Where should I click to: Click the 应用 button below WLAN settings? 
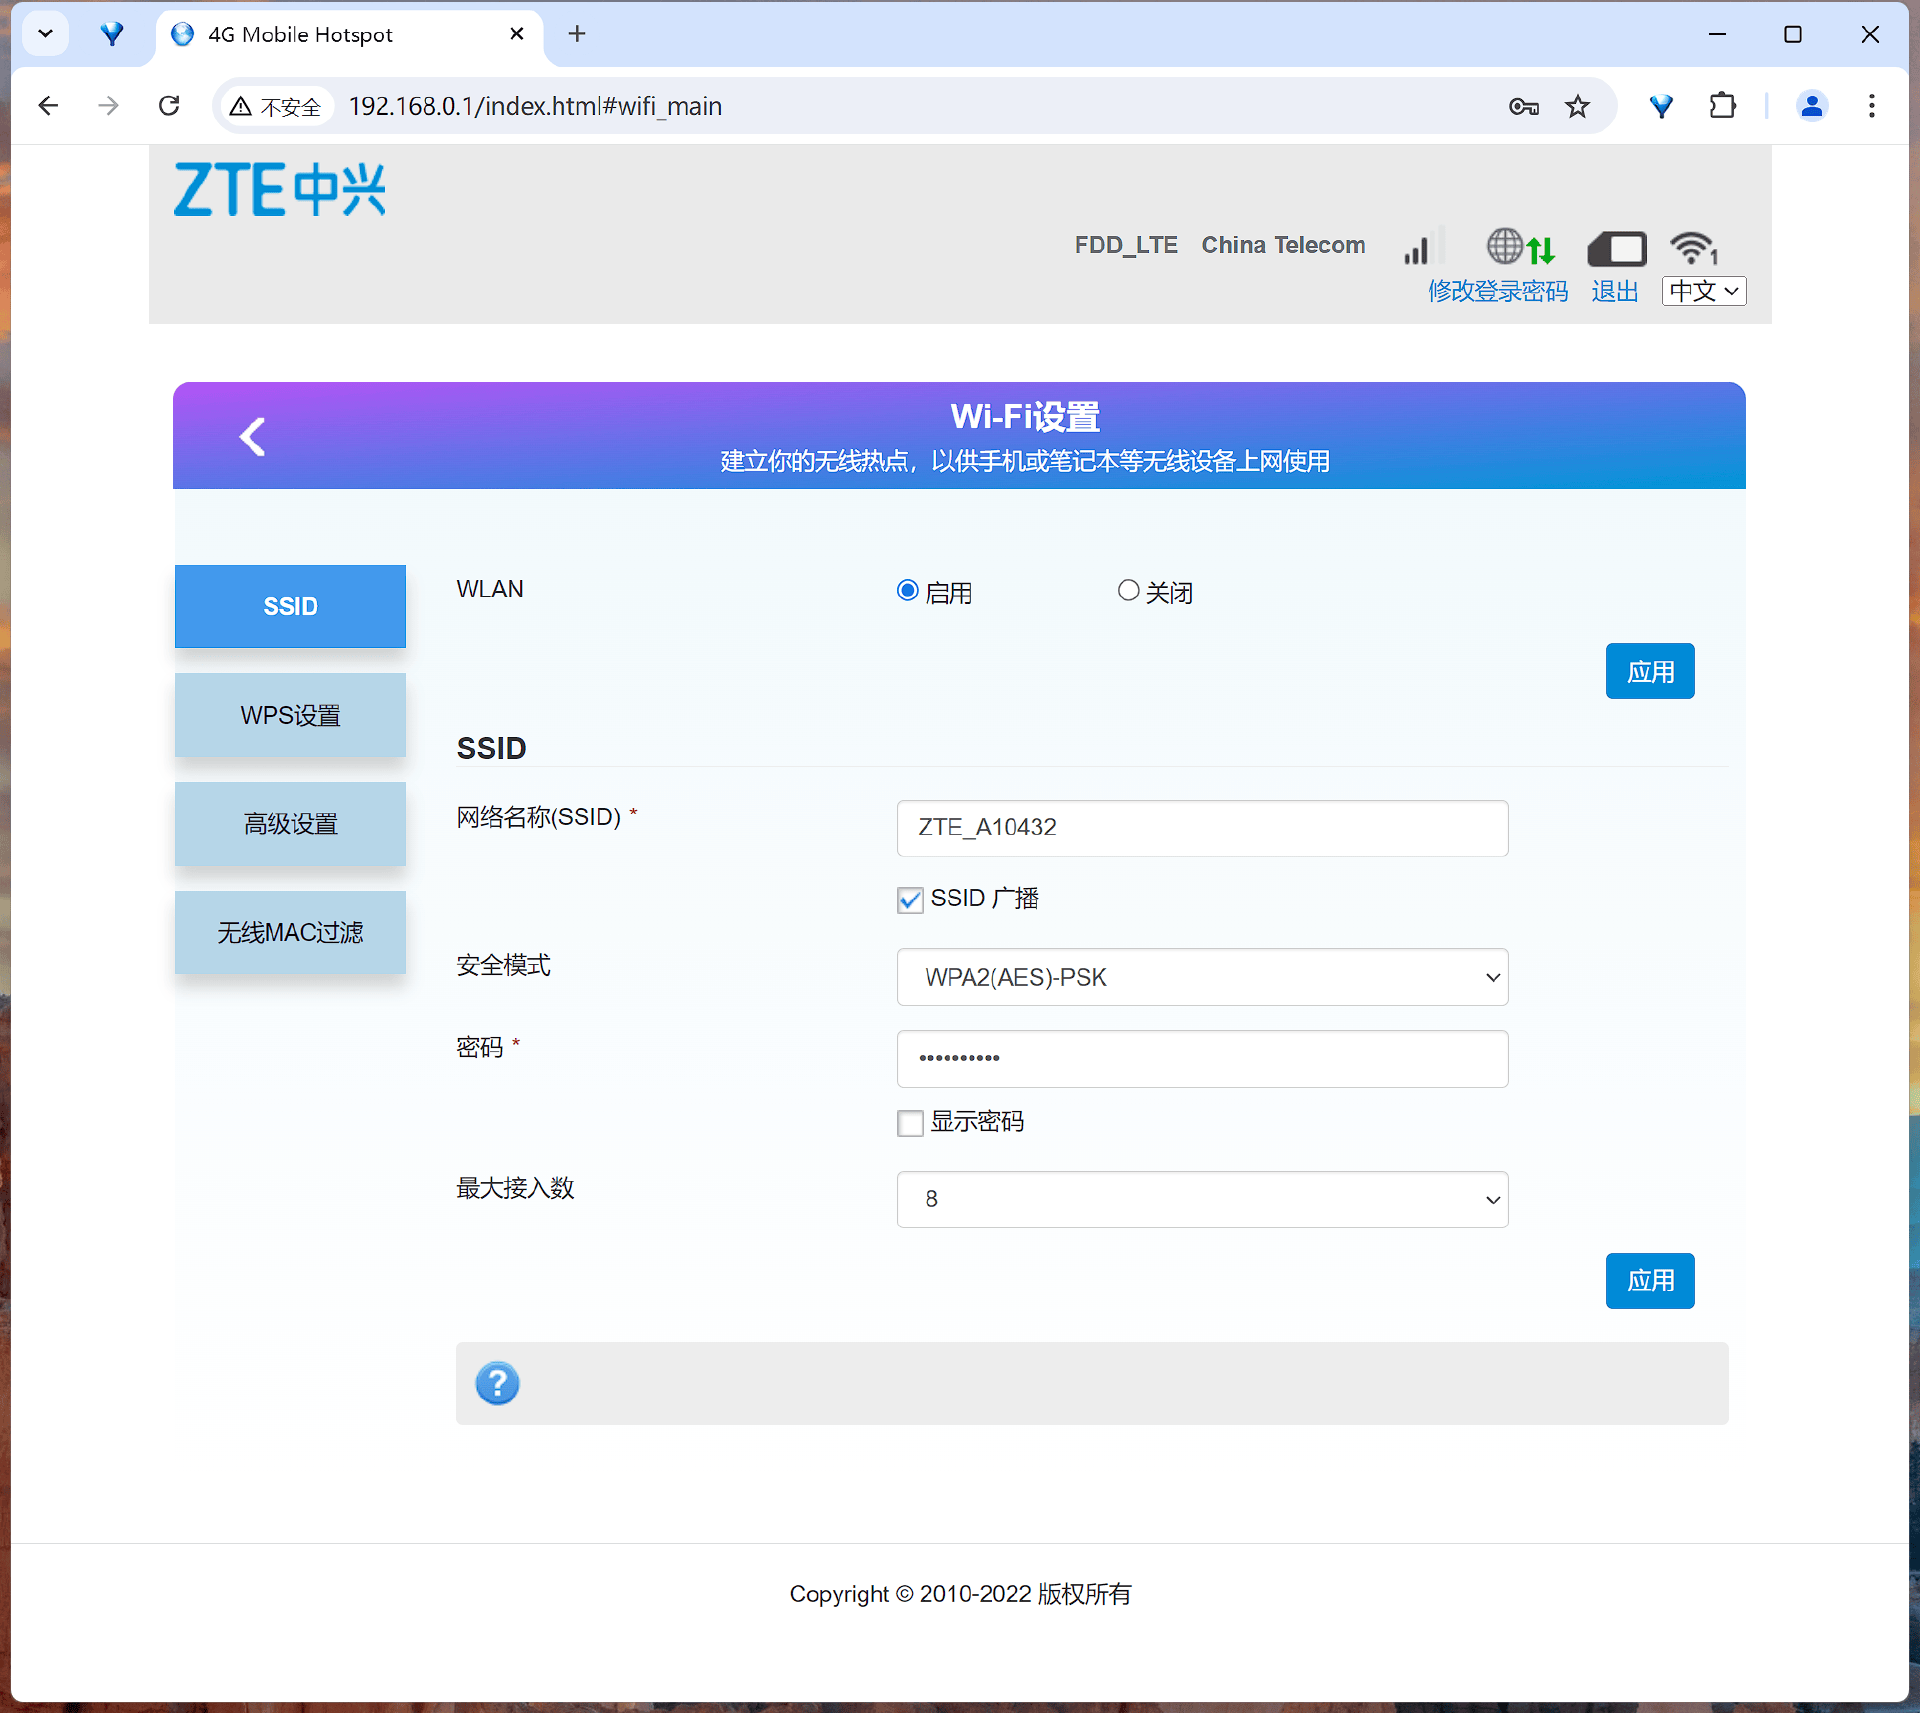pos(1649,671)
